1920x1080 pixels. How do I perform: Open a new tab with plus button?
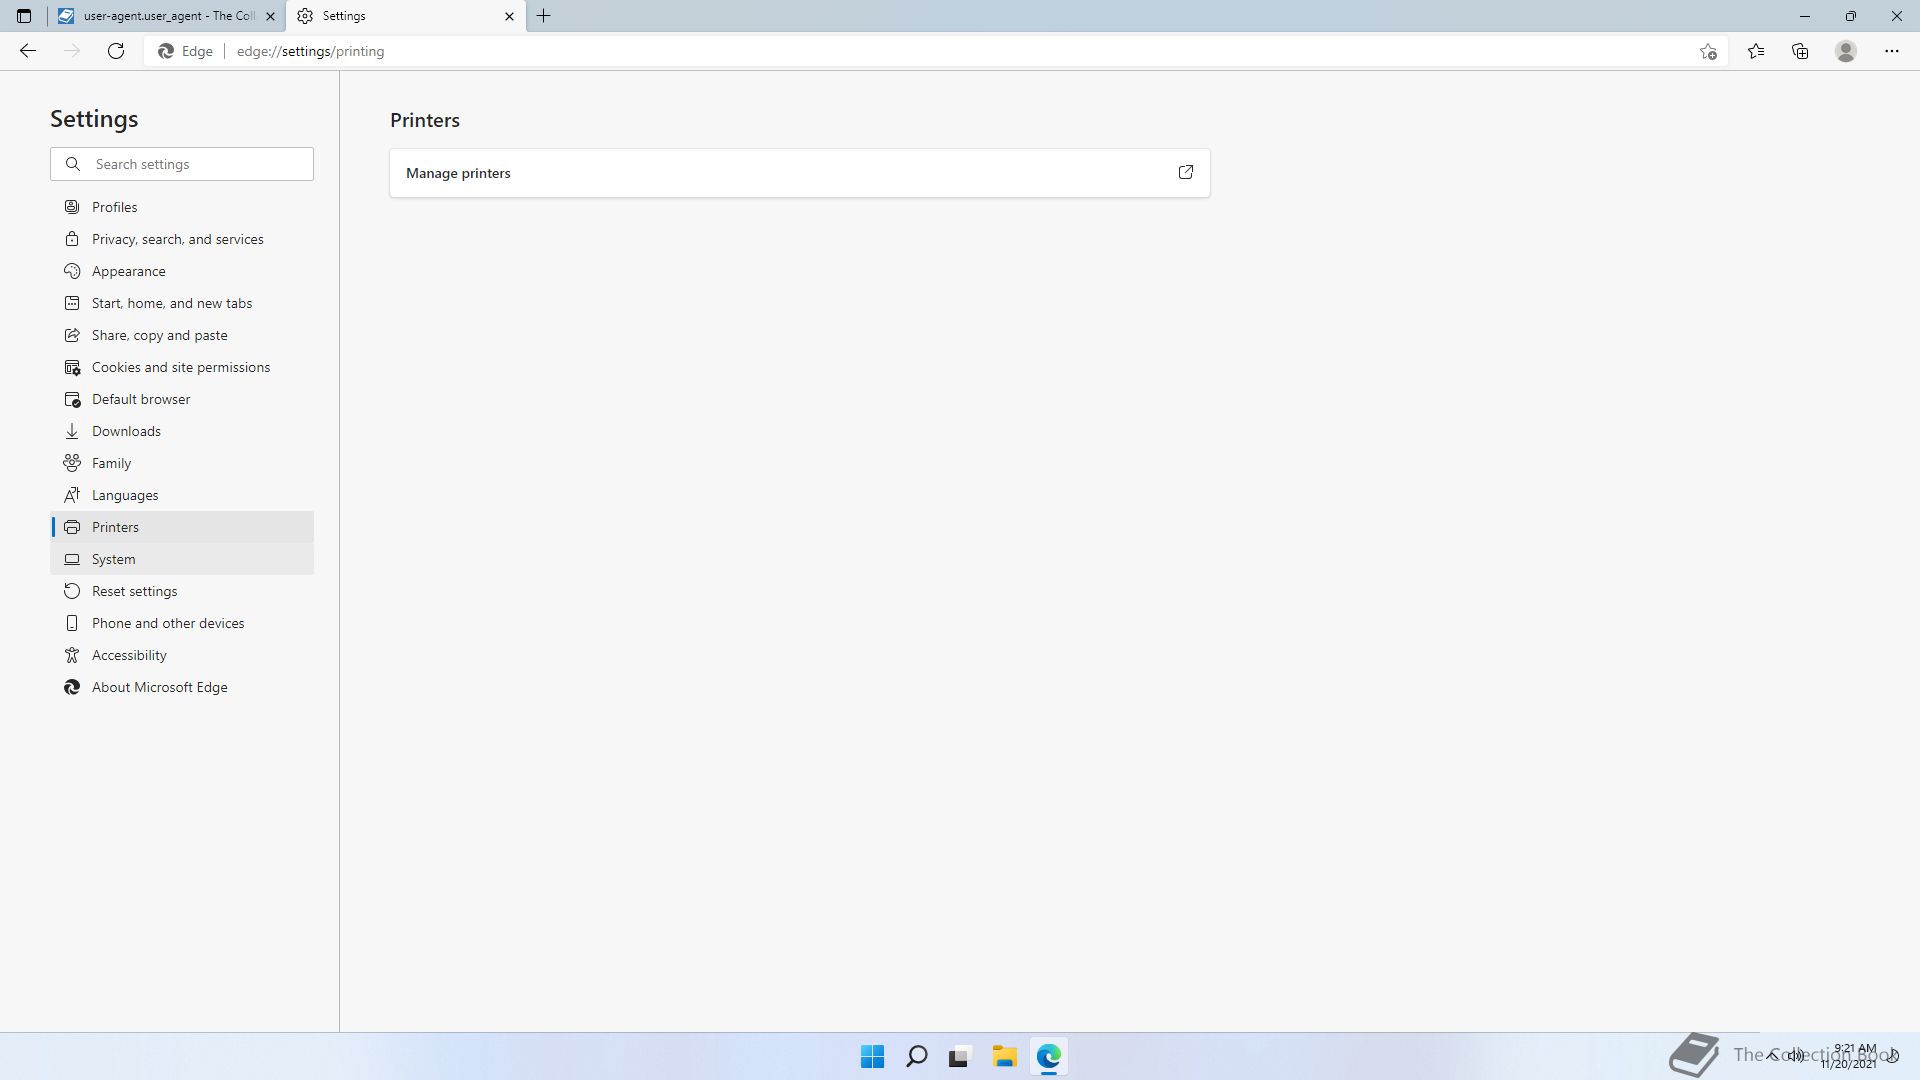544,16
